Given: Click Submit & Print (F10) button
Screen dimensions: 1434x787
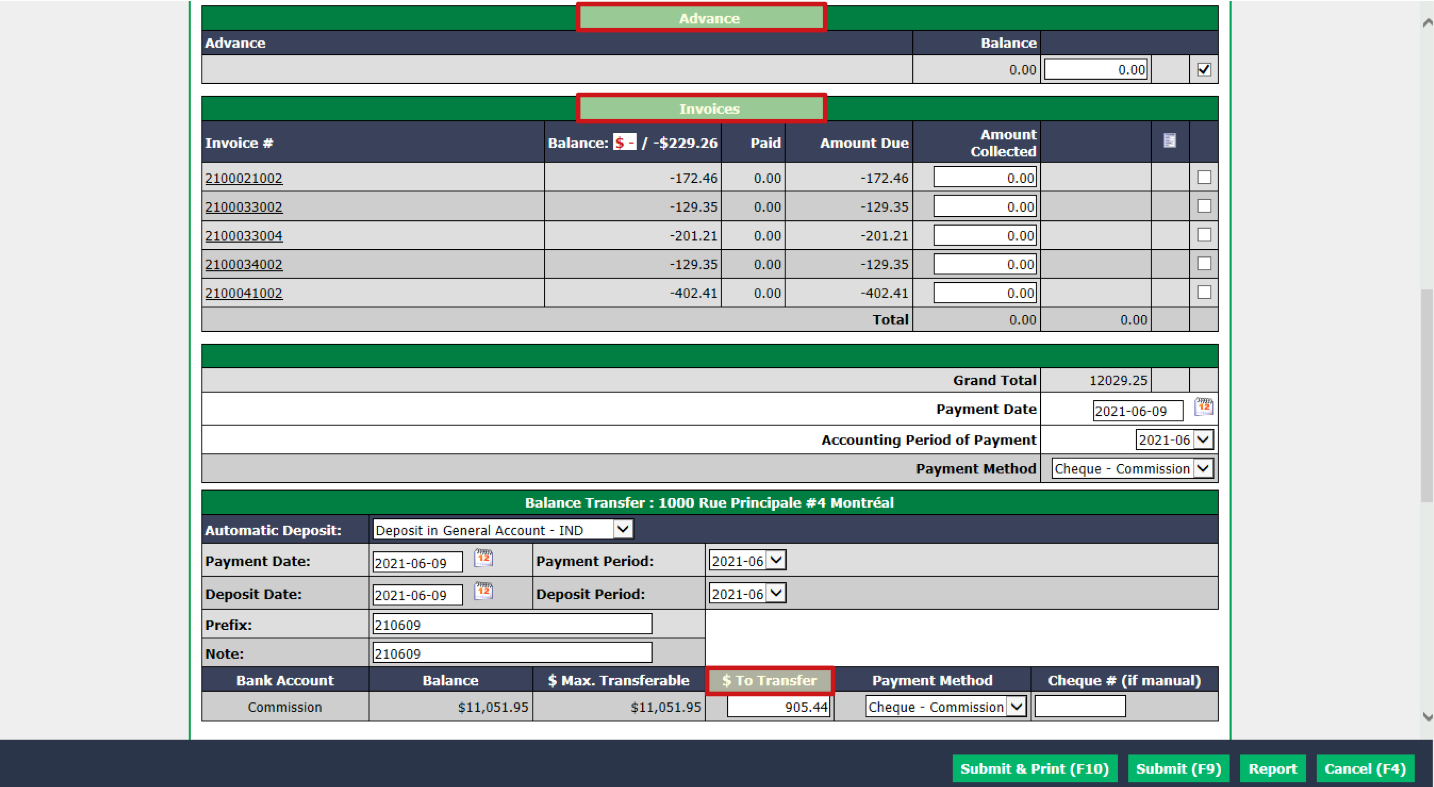Looking at the screenshot, I should 1035,768.
